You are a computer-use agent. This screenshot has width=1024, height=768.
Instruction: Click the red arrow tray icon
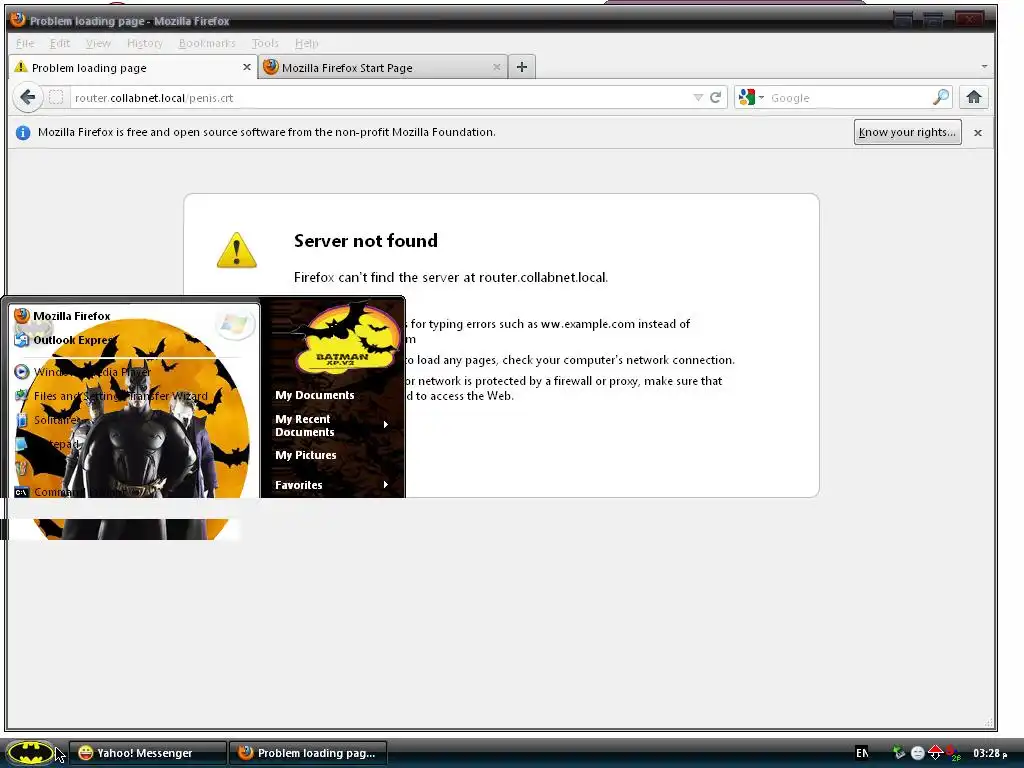(935, 752)
